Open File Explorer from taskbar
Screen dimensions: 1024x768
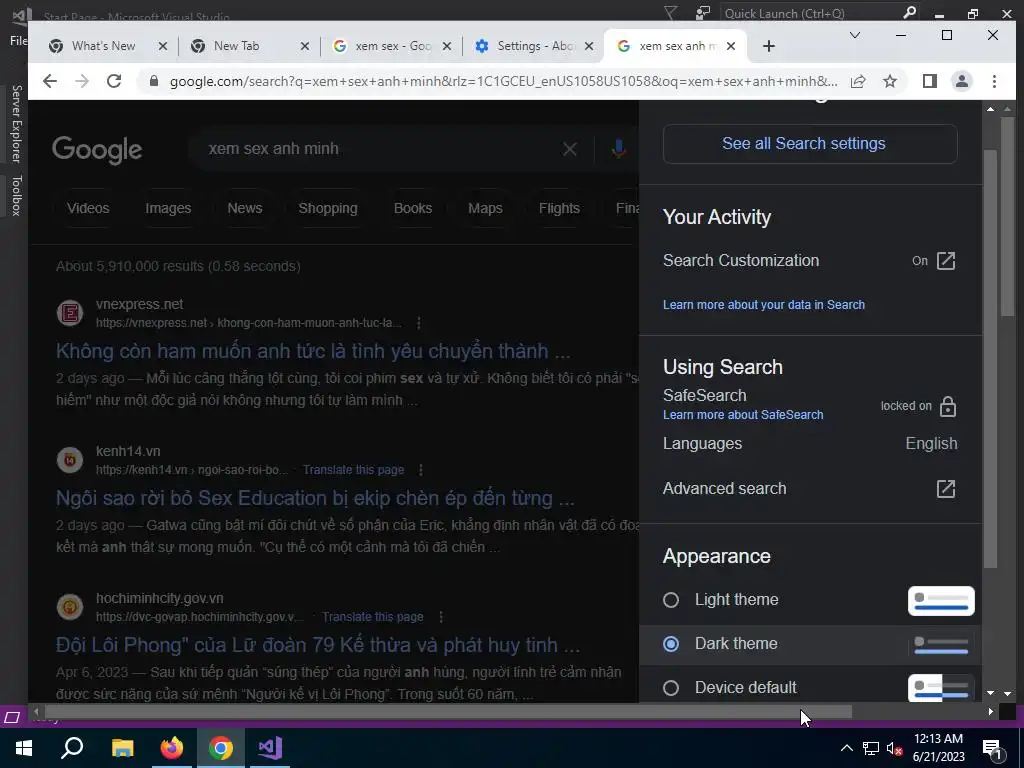(x=122, y=748)
